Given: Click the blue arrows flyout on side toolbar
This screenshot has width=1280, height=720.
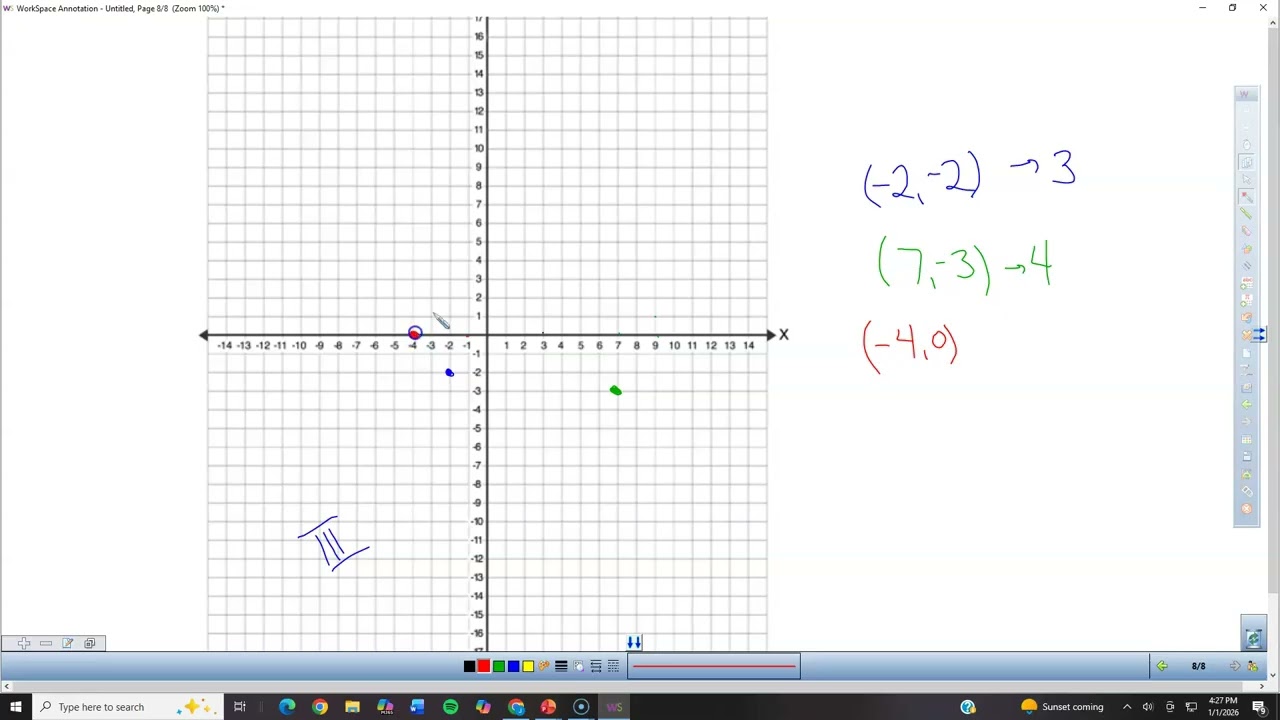Looking at the screenshot, I should pyautogui.click(x=1260, y=335).
